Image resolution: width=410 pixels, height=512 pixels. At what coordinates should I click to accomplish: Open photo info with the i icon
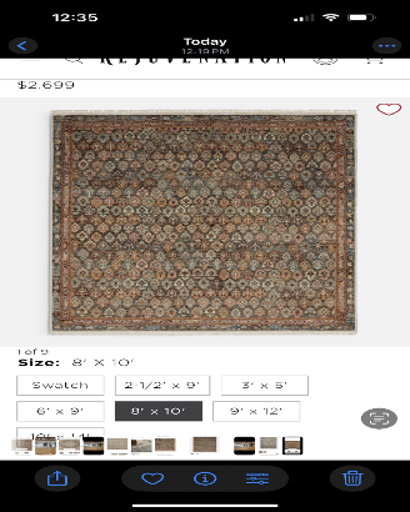pyautogui.click(x=205, y=479)
